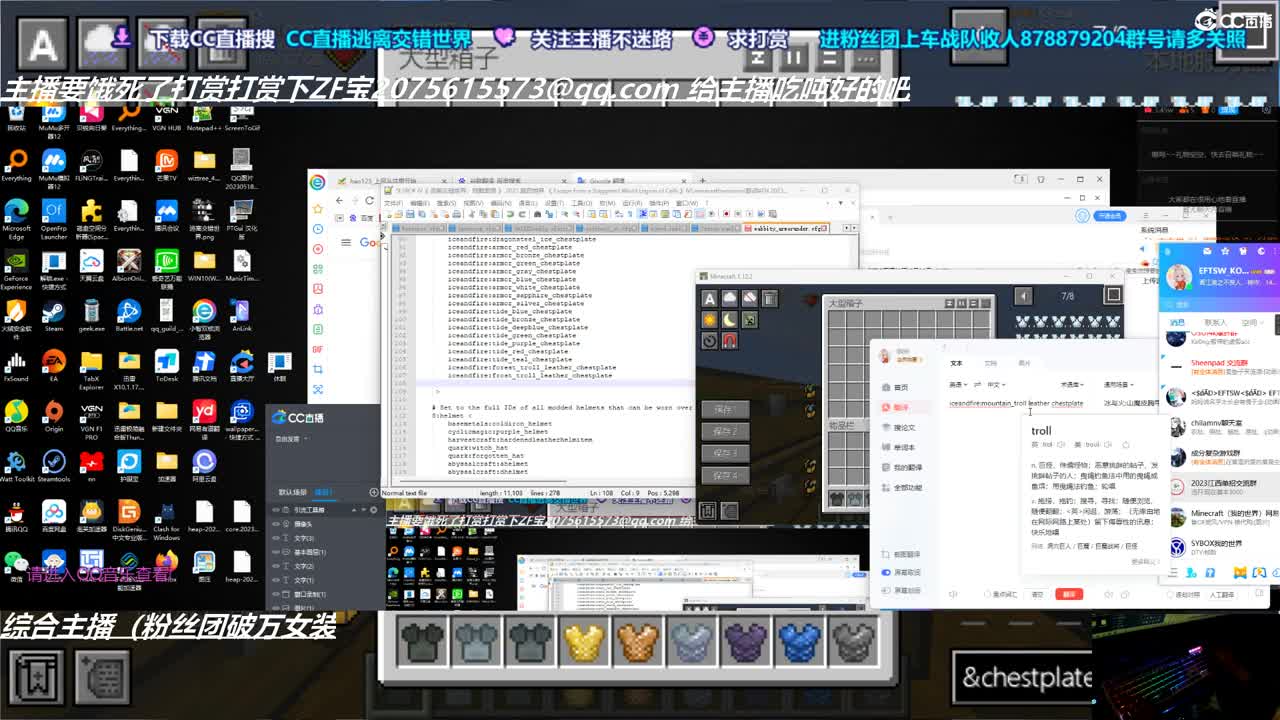Select the crop screenshot icon in browser sidebar
1280x720 pixels.
317,369
